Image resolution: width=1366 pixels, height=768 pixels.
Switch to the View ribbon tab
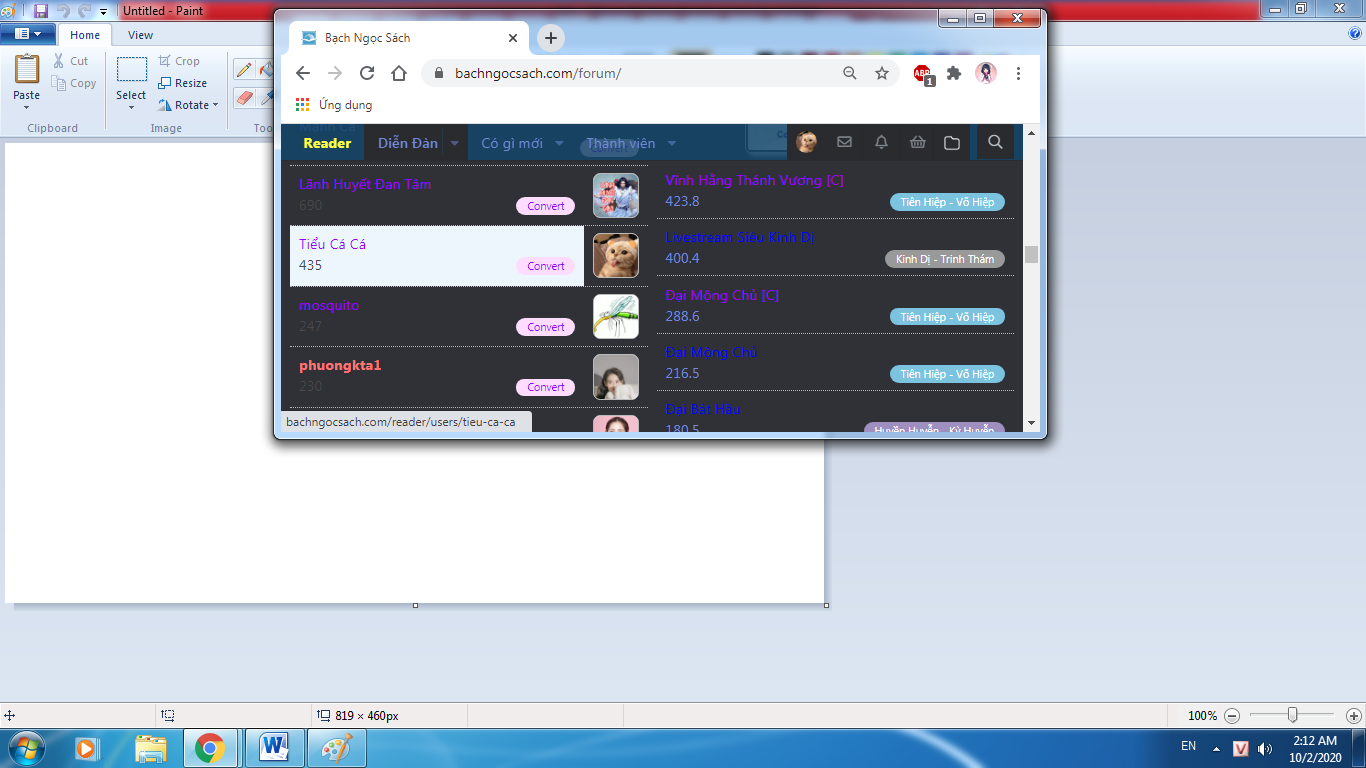140,35
